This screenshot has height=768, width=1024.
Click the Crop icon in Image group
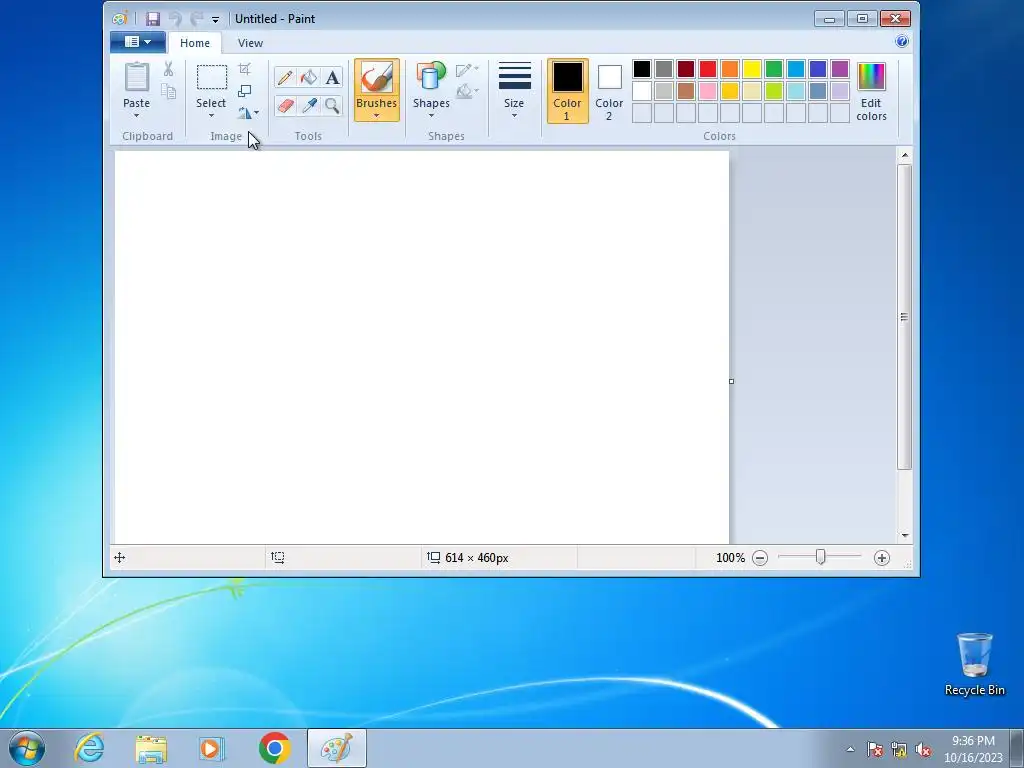click(x=244, y=69)
